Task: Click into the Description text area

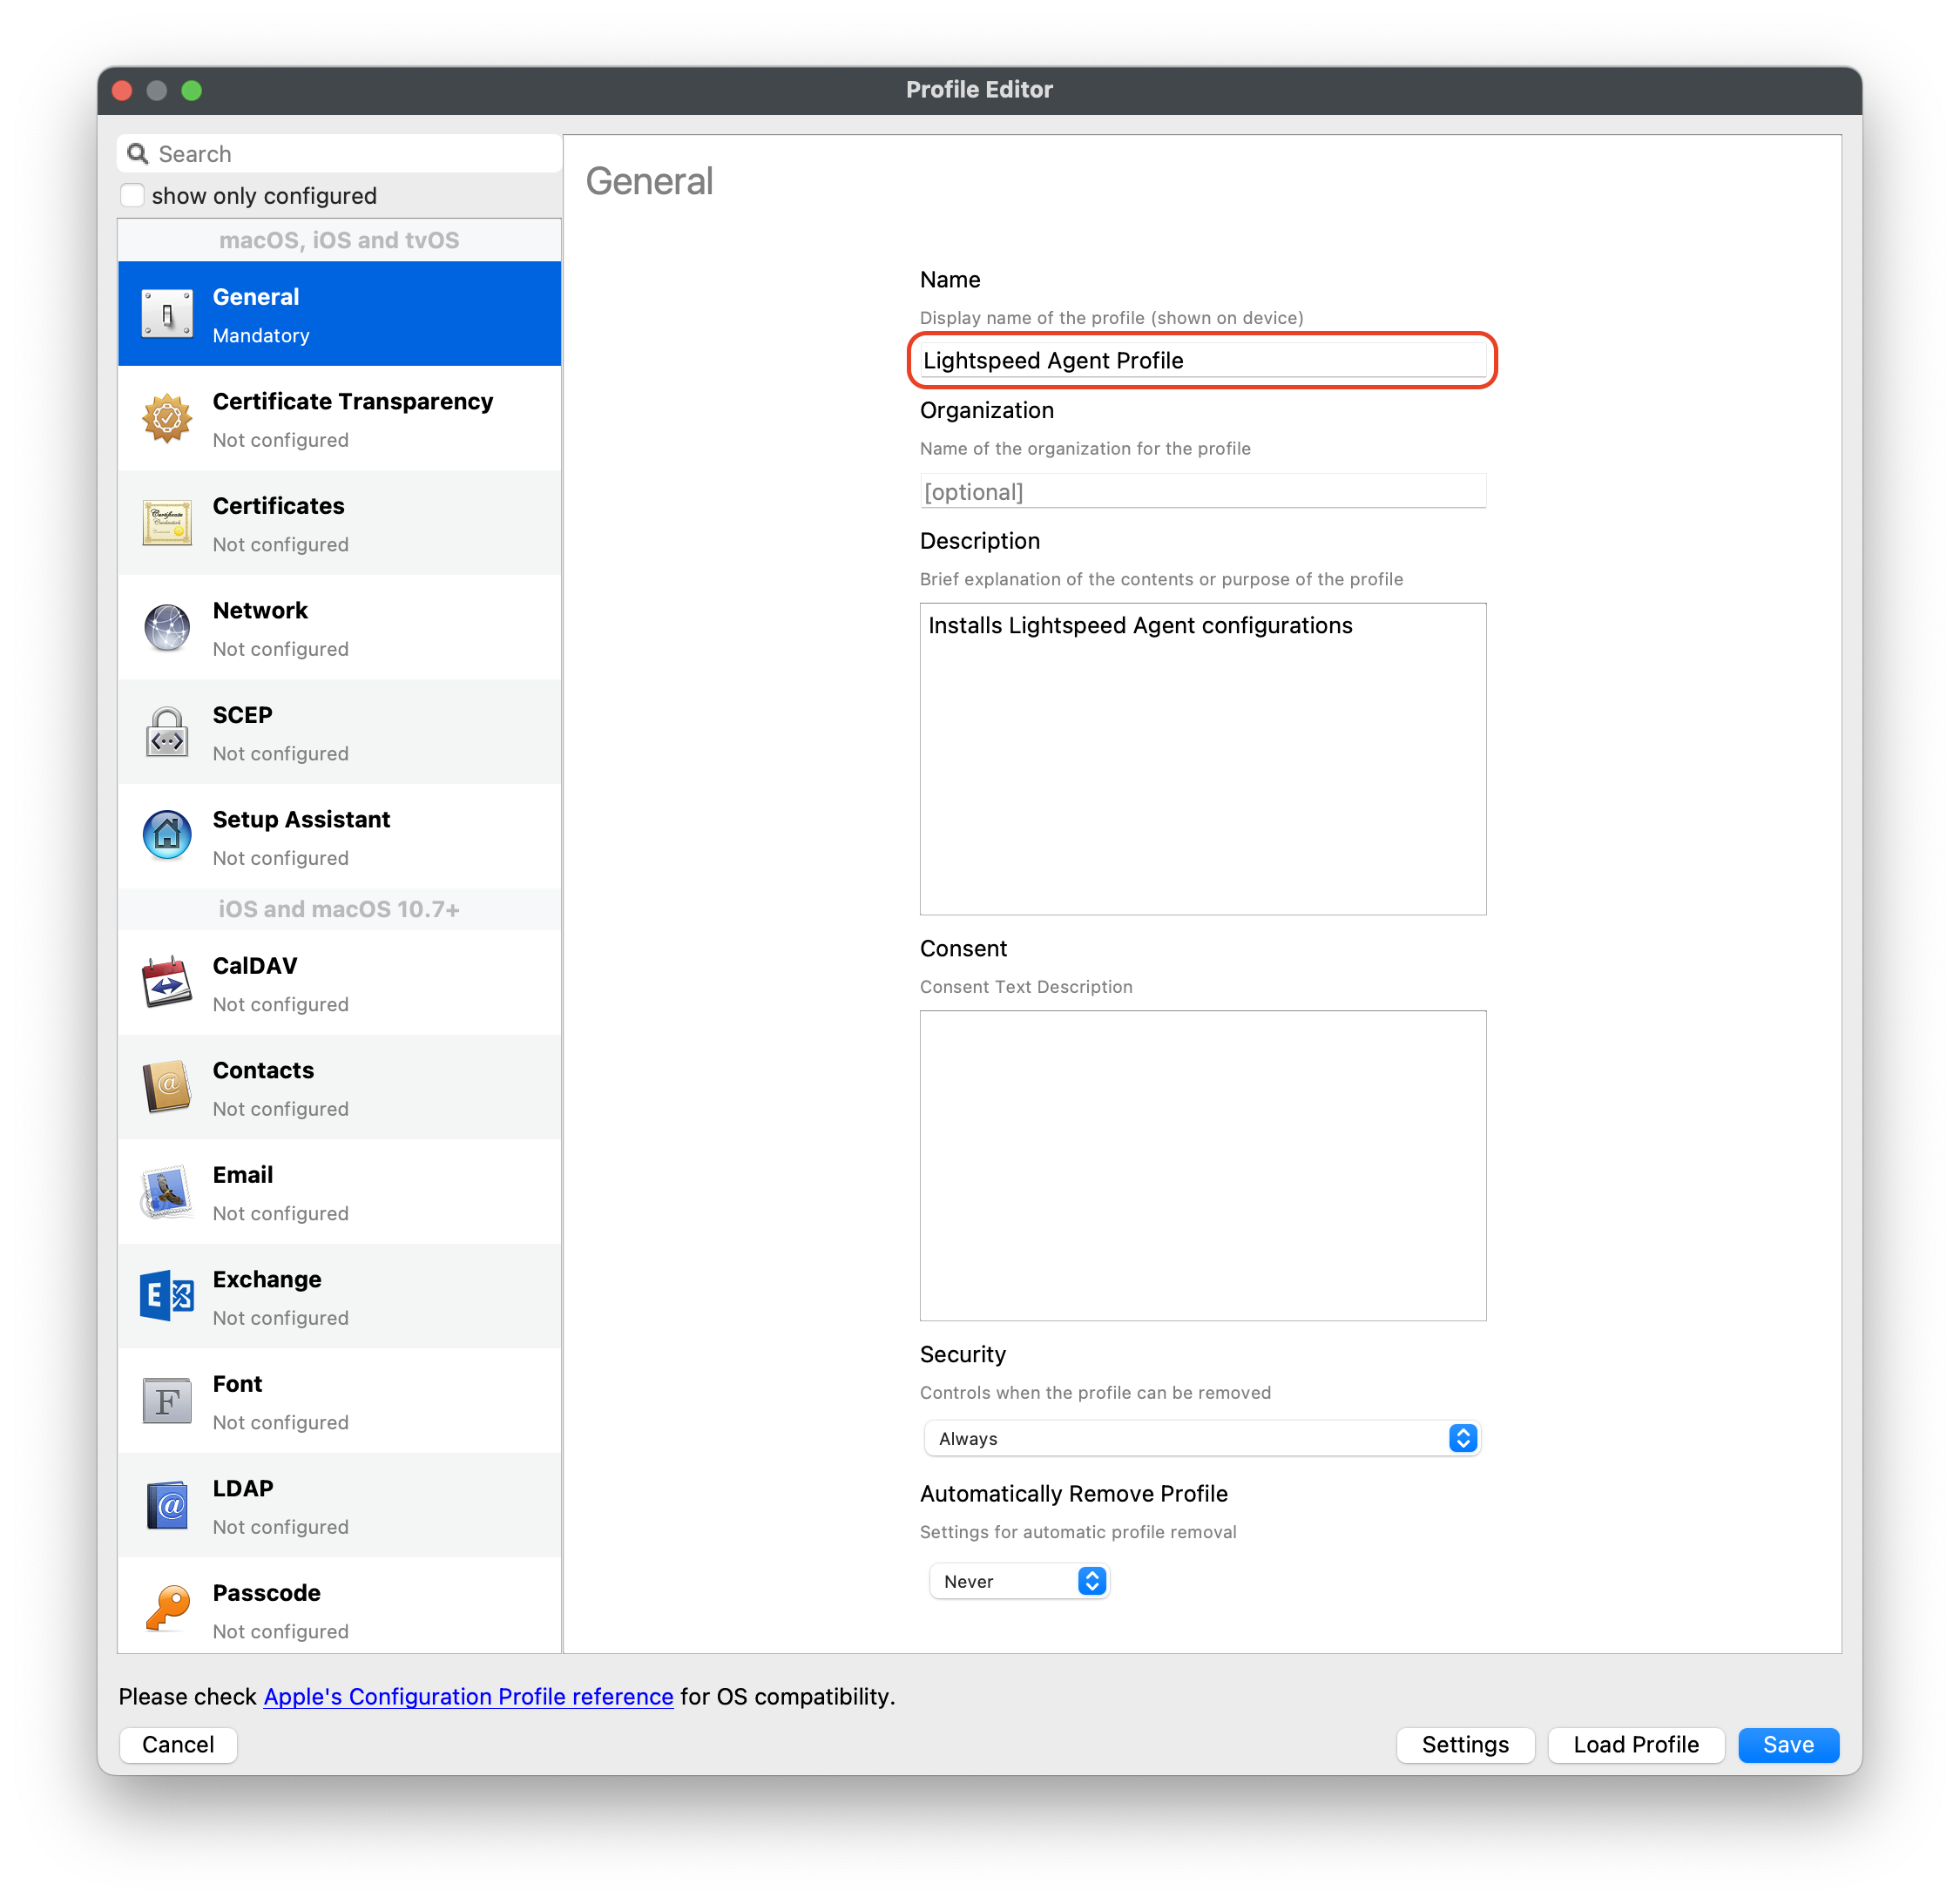Action: 1202,759
